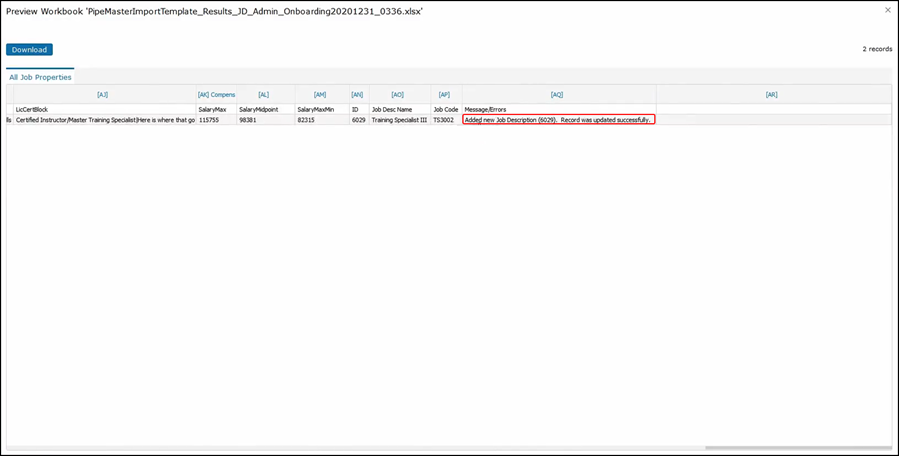Select the Training Specialist III cell
Image resolution: width=899 pixels, height=456 pixels.
click(x=398, y=120)
